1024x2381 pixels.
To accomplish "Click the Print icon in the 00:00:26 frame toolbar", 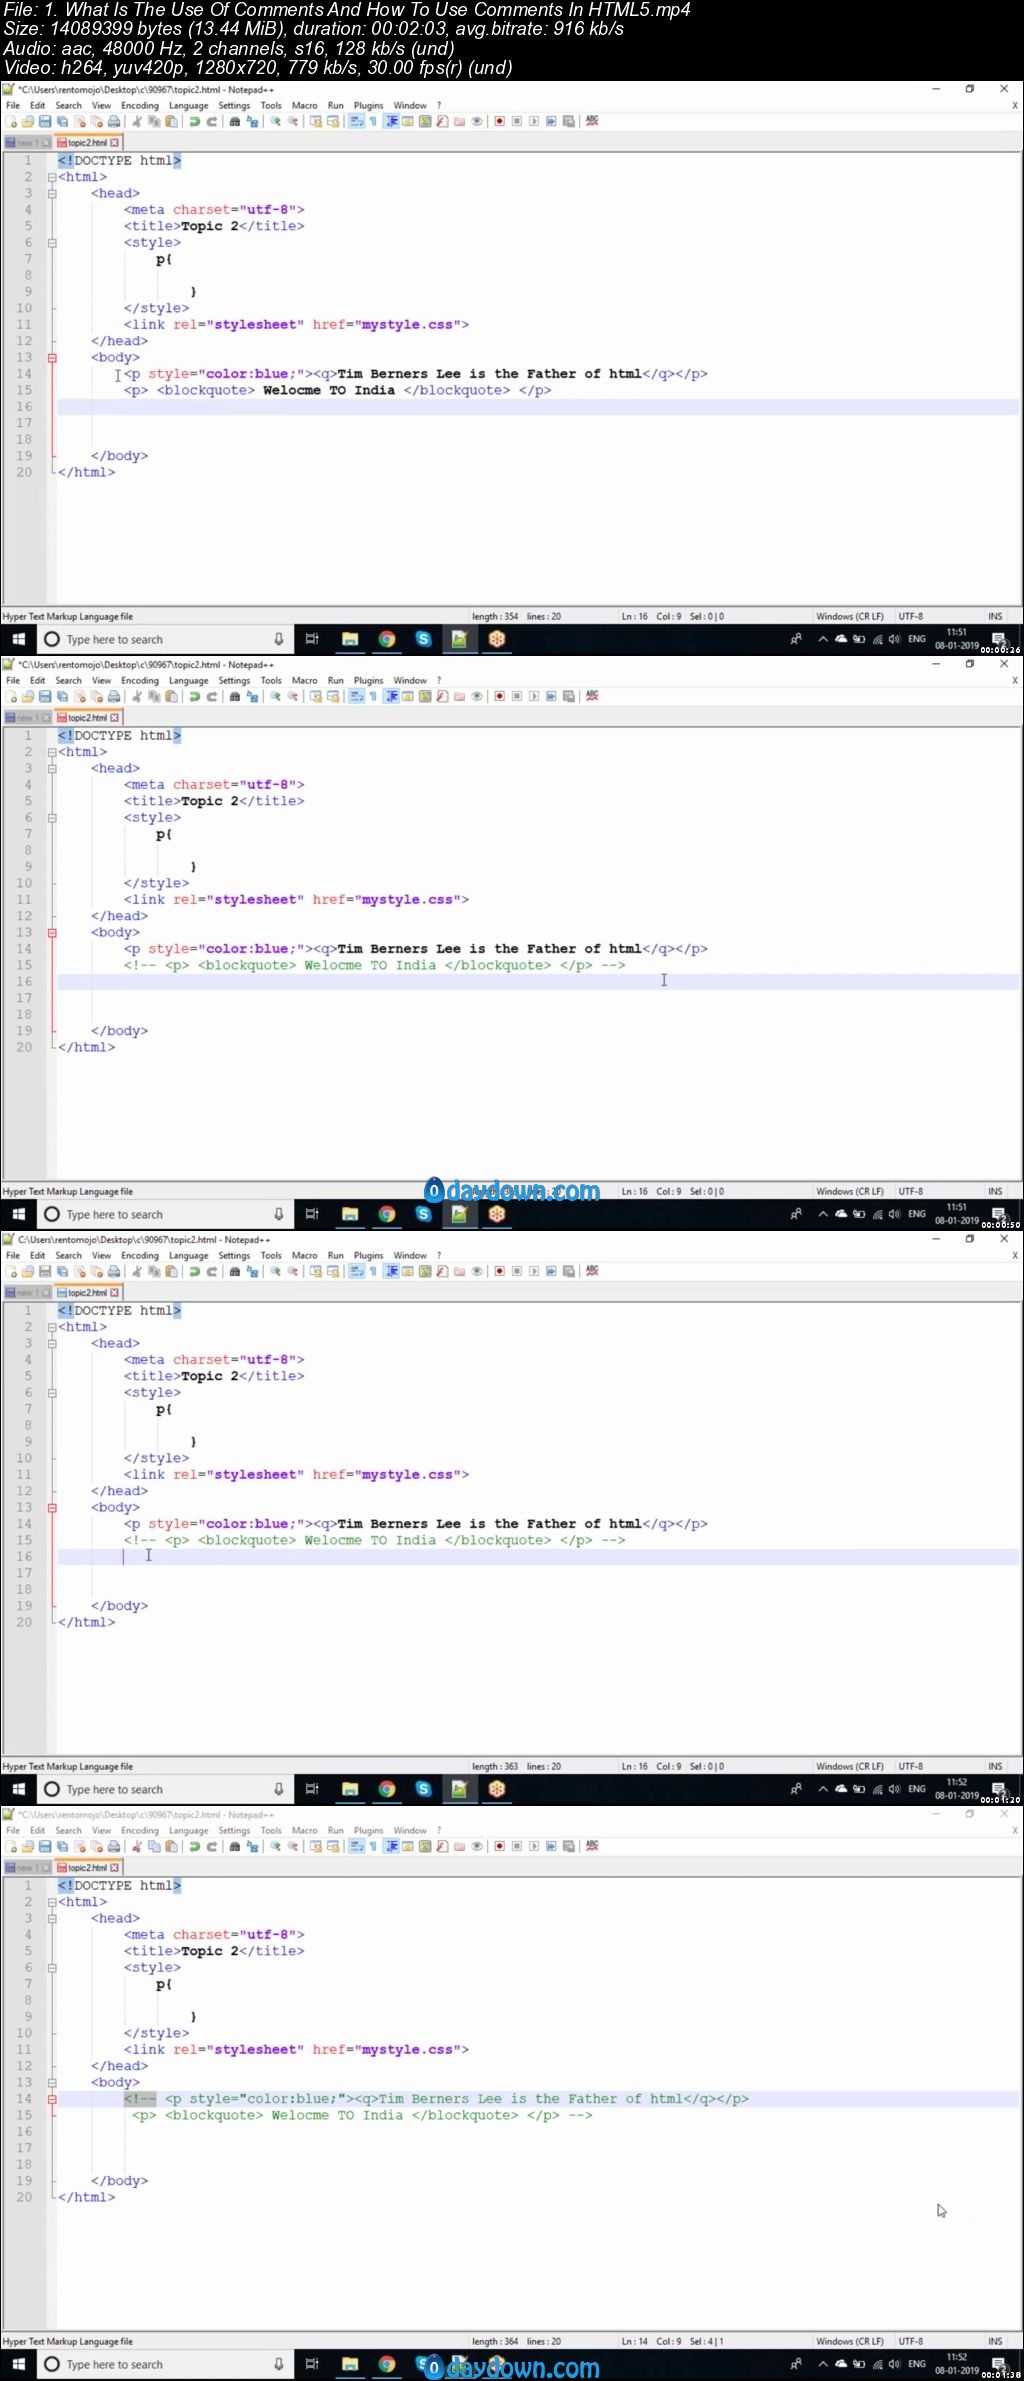I will coord(113,121).
